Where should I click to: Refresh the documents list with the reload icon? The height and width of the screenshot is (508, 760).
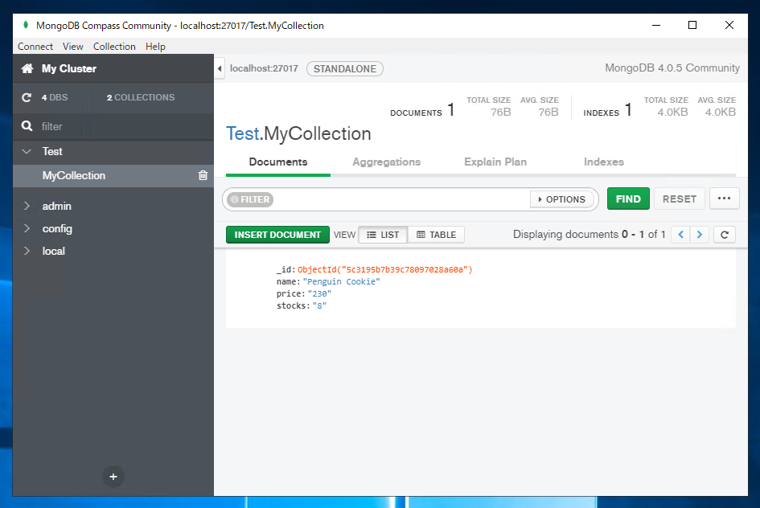tap(724, 235)
